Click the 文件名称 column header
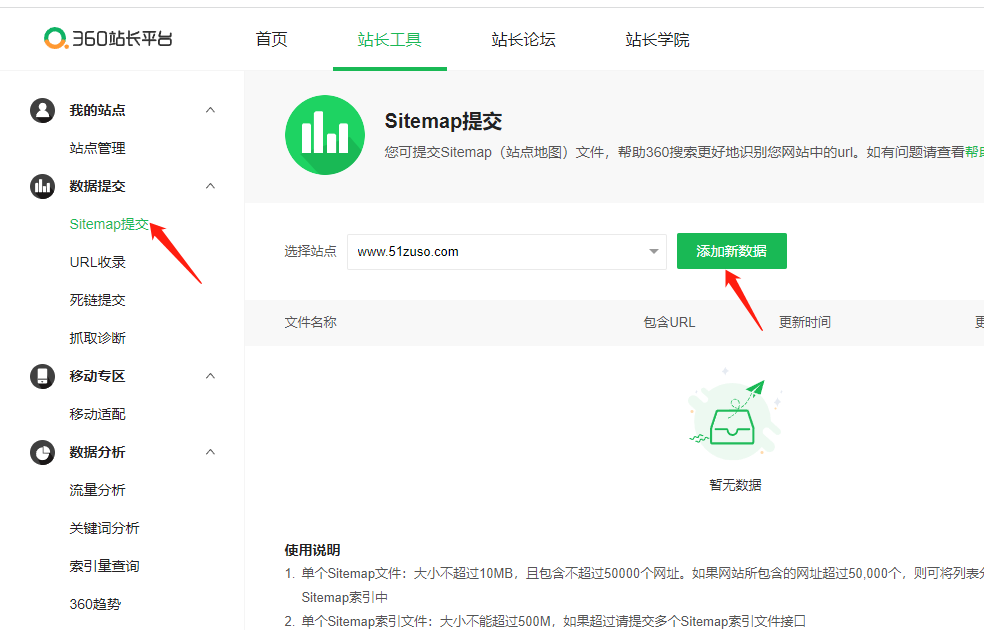This screenshot has height=630, width=984. tap(311, 323)
